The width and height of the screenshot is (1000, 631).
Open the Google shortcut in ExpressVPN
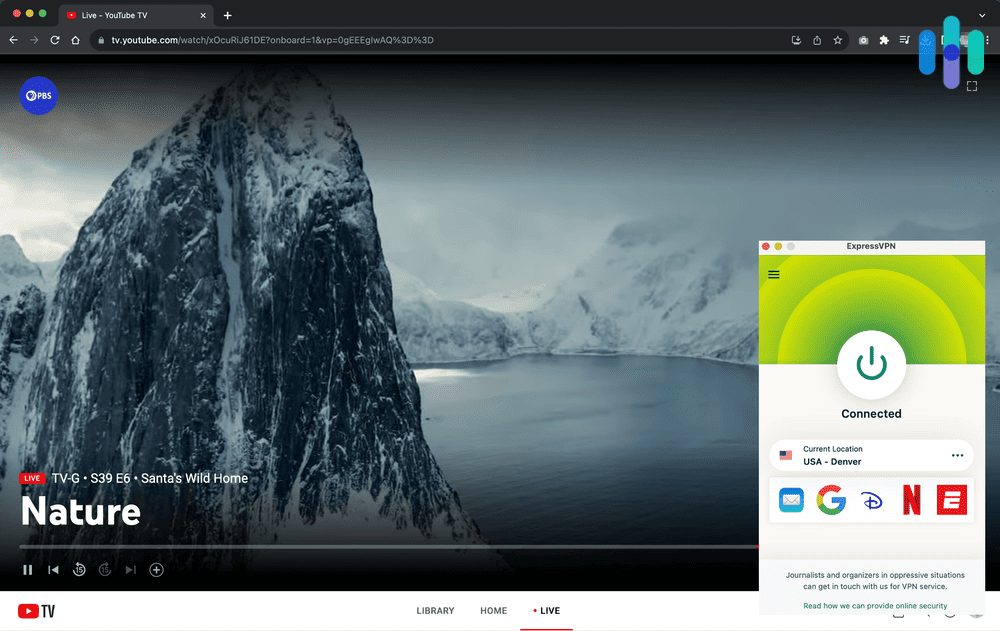coord(831,500)
